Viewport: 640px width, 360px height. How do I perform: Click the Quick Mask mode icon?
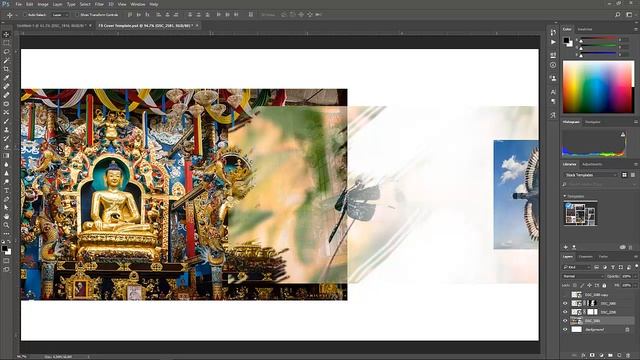[x=6, y=260]
